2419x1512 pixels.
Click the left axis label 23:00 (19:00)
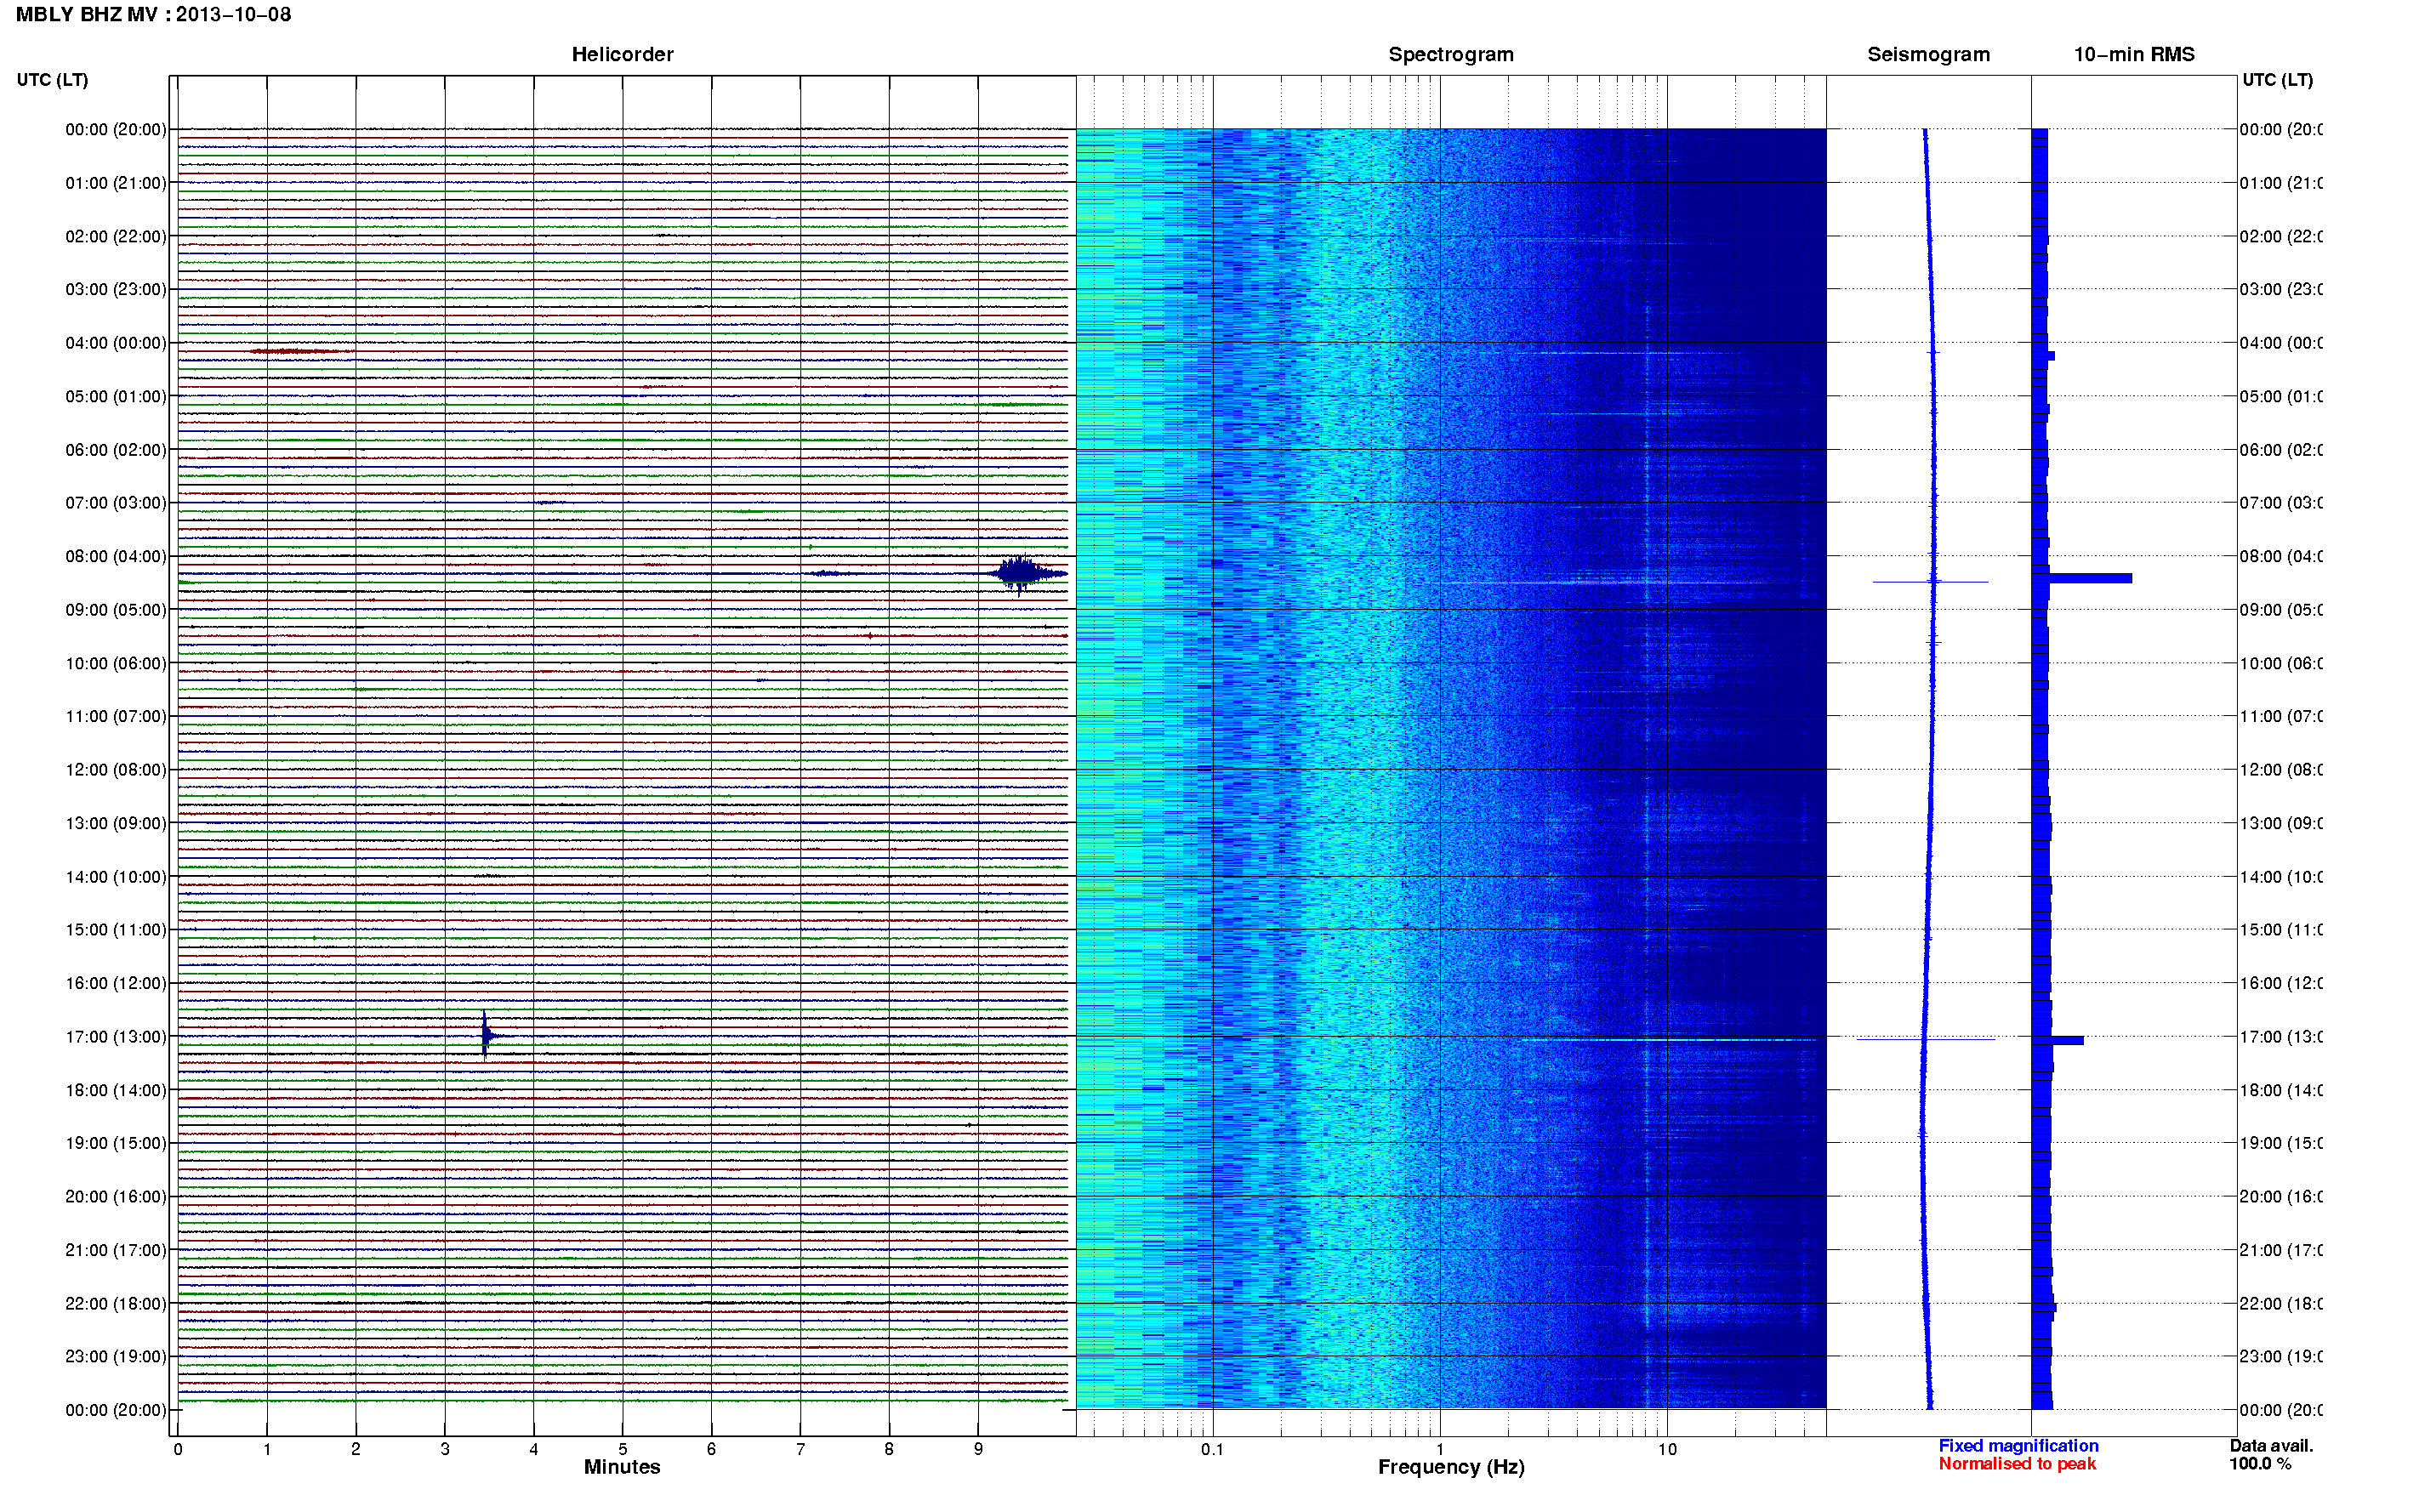[x=115, y=1356]
